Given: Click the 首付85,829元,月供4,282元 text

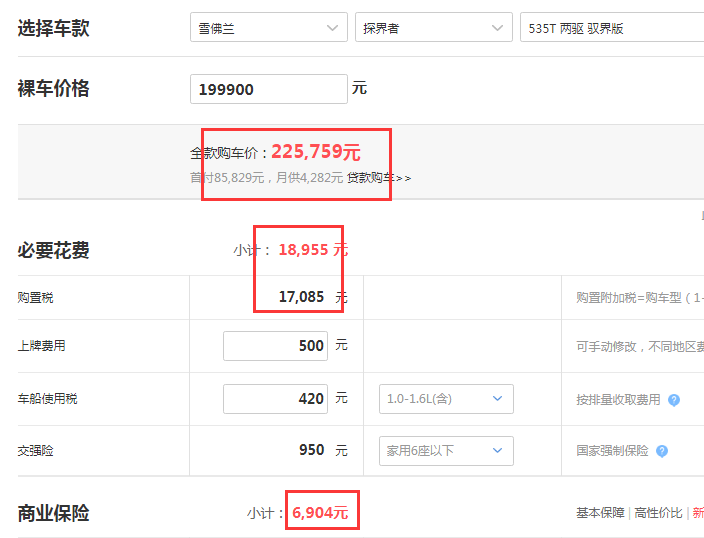Looking at the screenshot, I should [267, 178].
